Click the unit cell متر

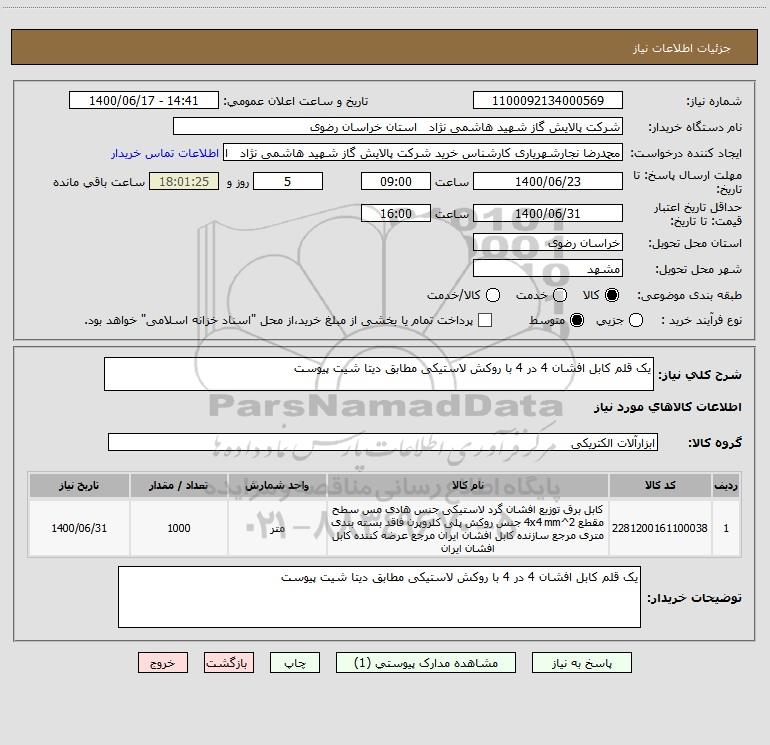[277, 528]
